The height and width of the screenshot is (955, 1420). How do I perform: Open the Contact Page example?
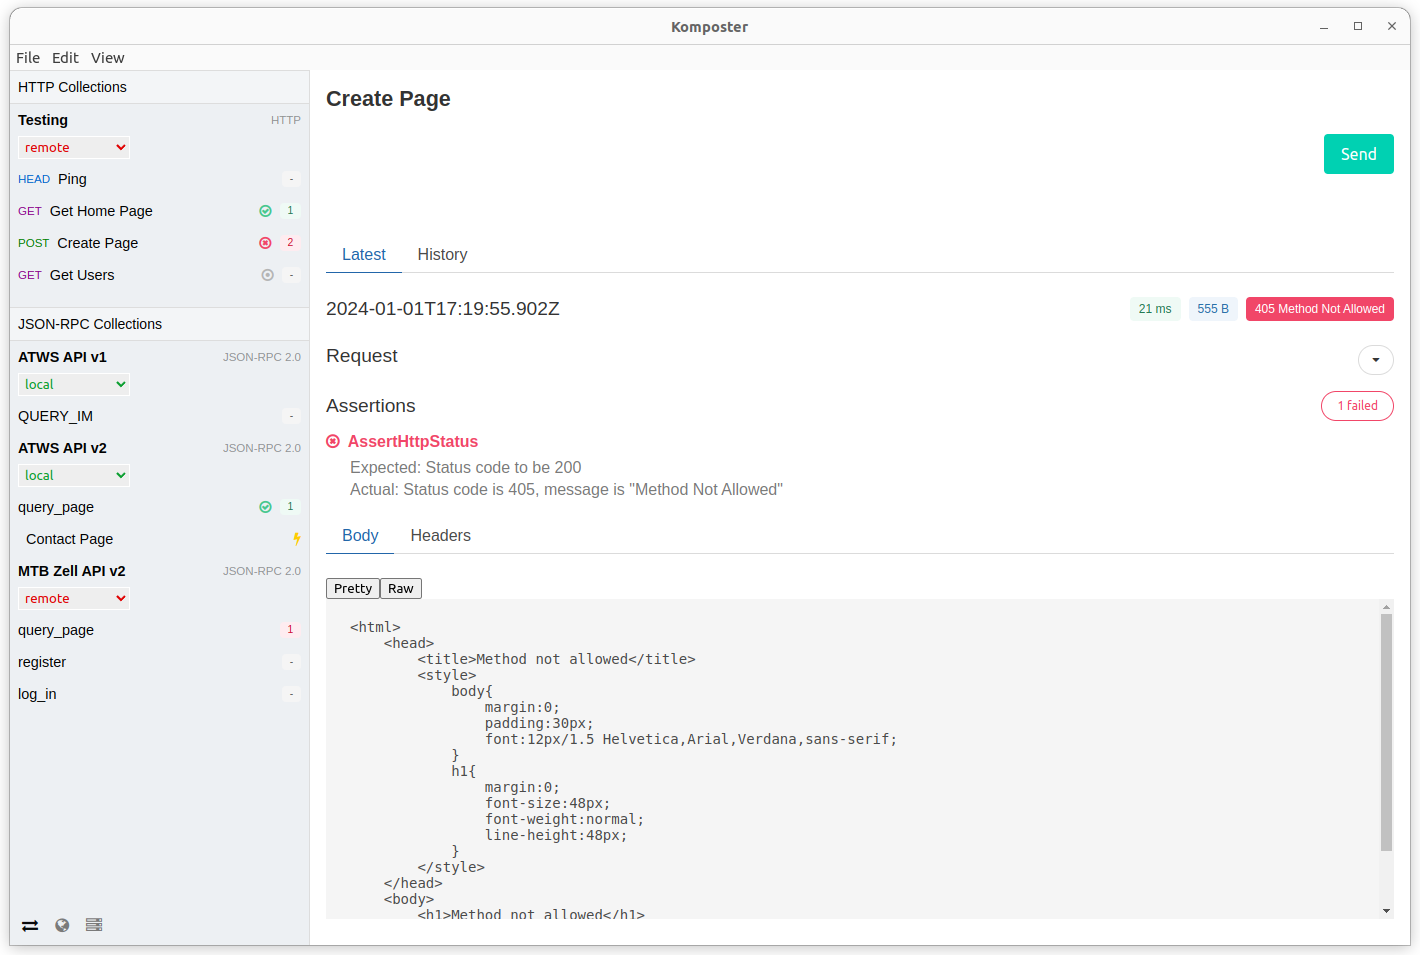159,539
